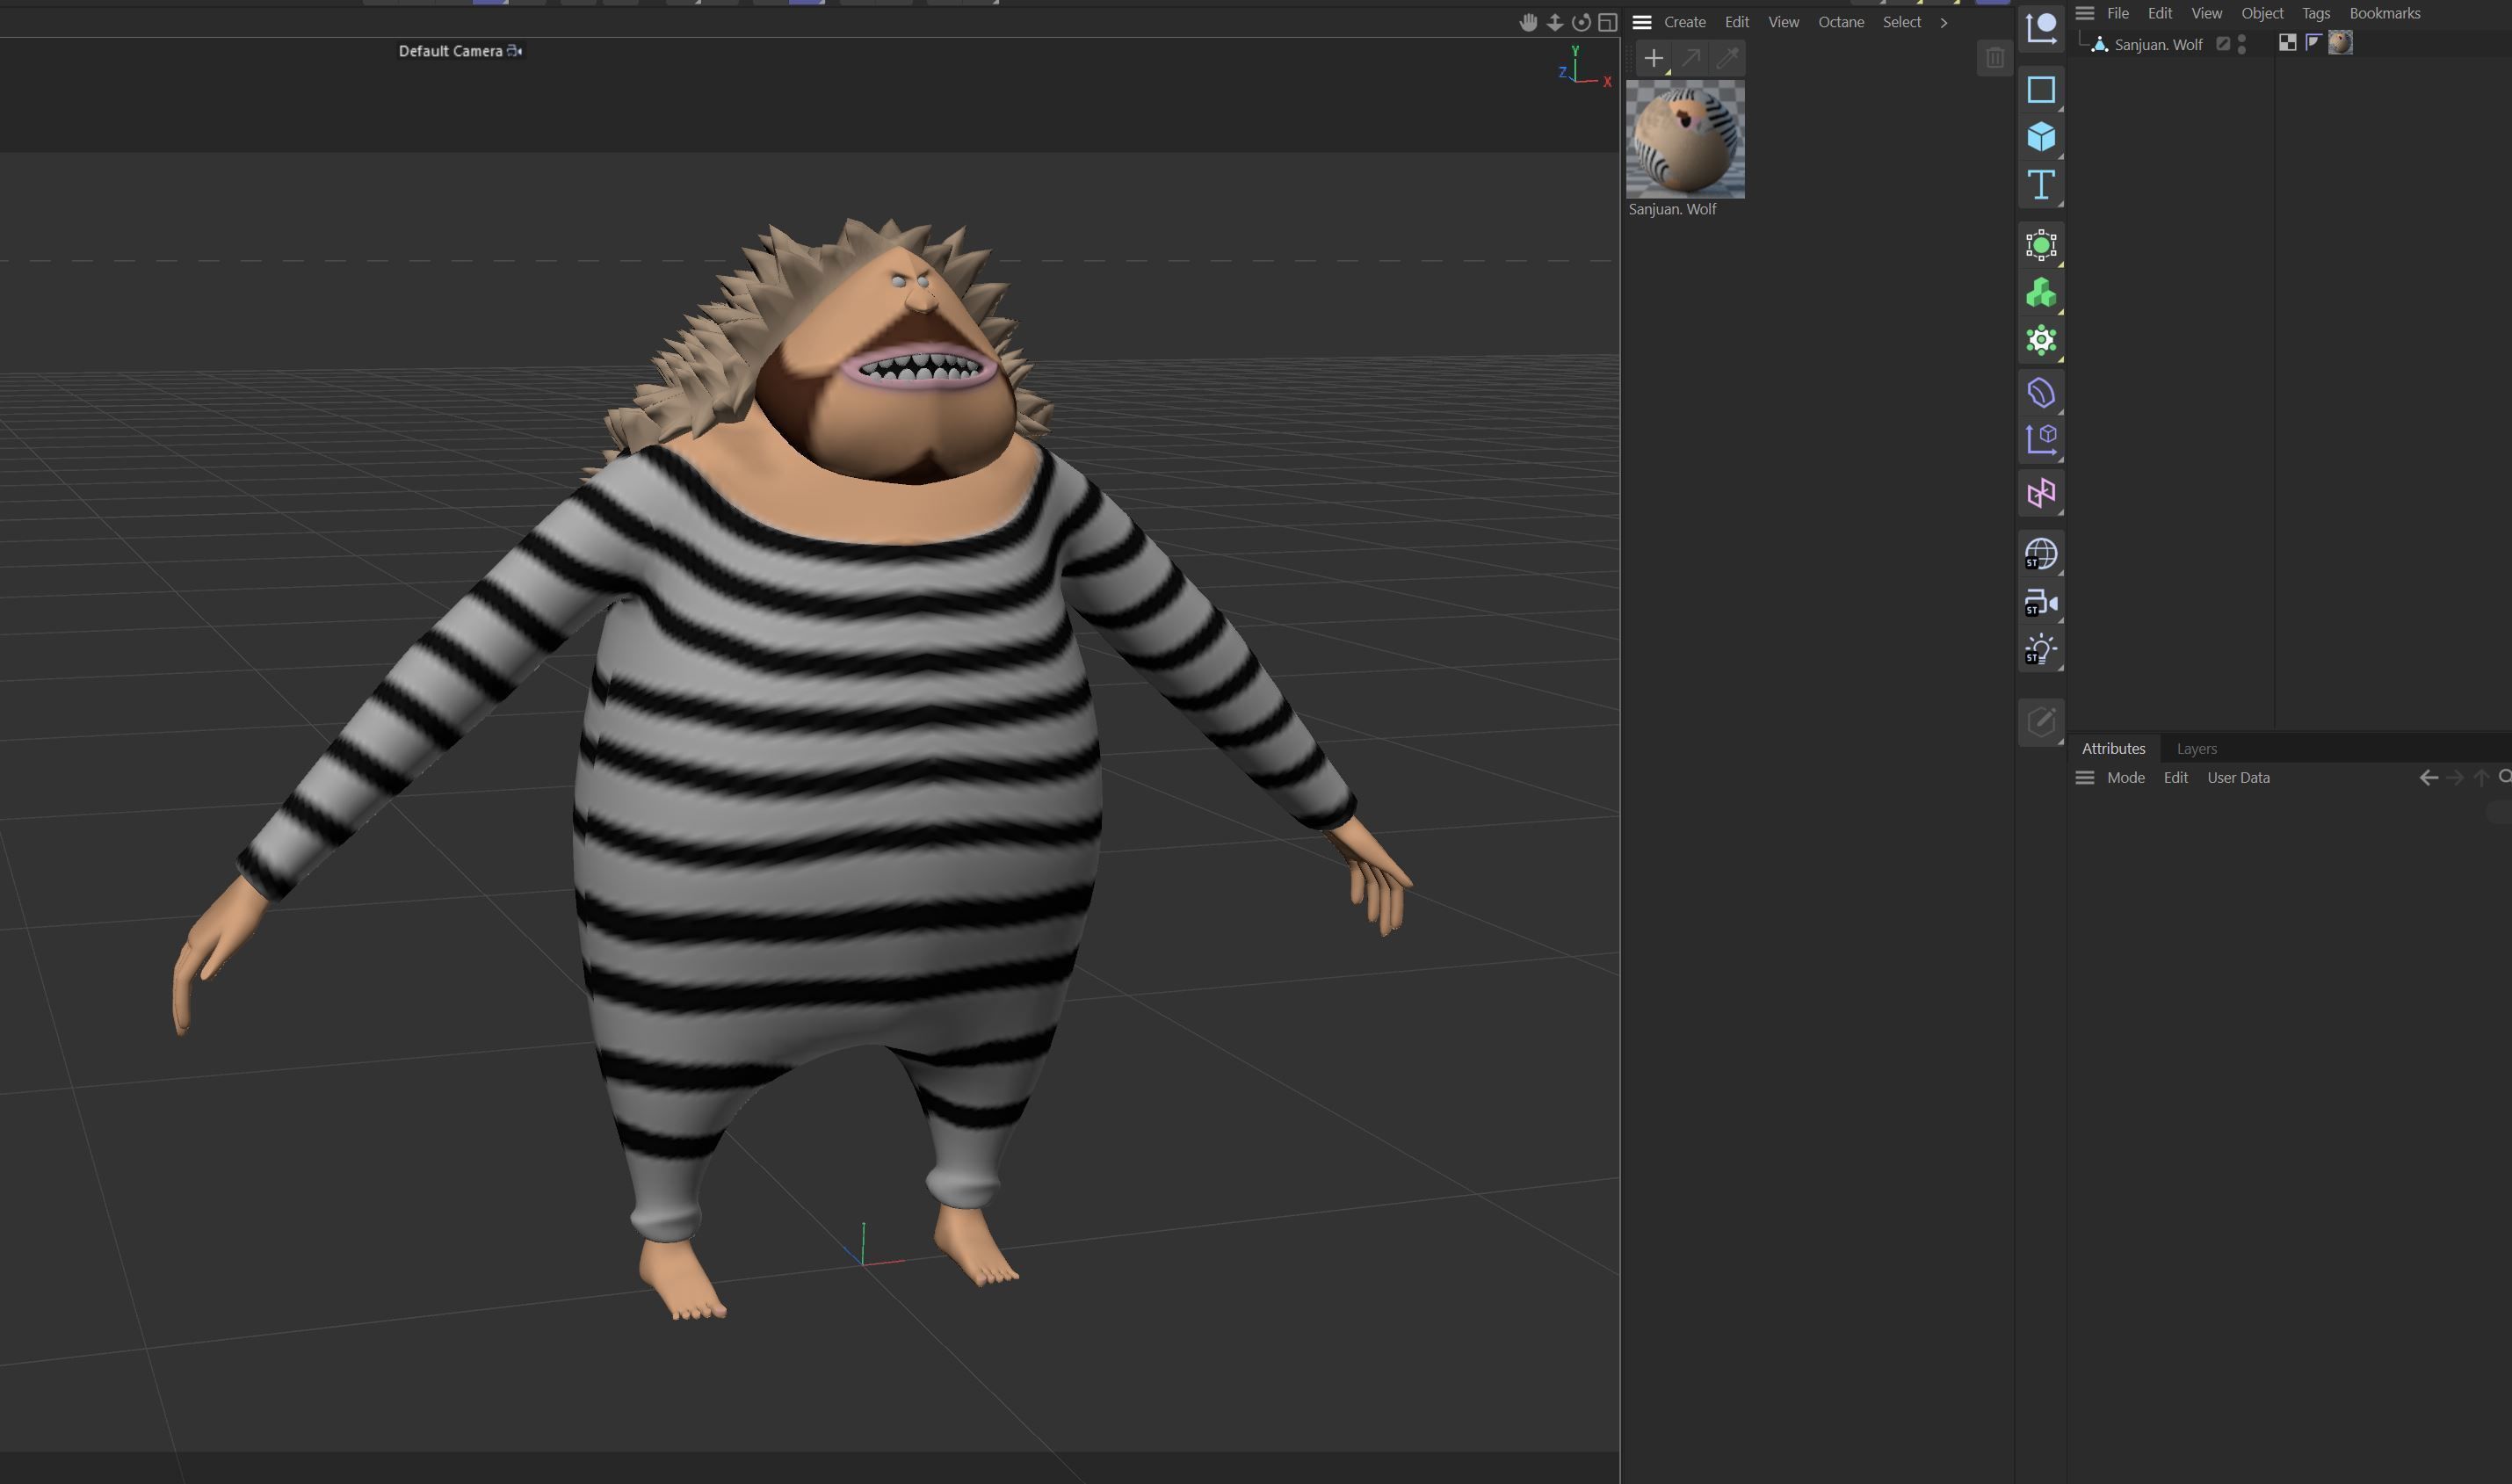
Task: Add a standard Camera object
Action: [x=2040, y=603]
